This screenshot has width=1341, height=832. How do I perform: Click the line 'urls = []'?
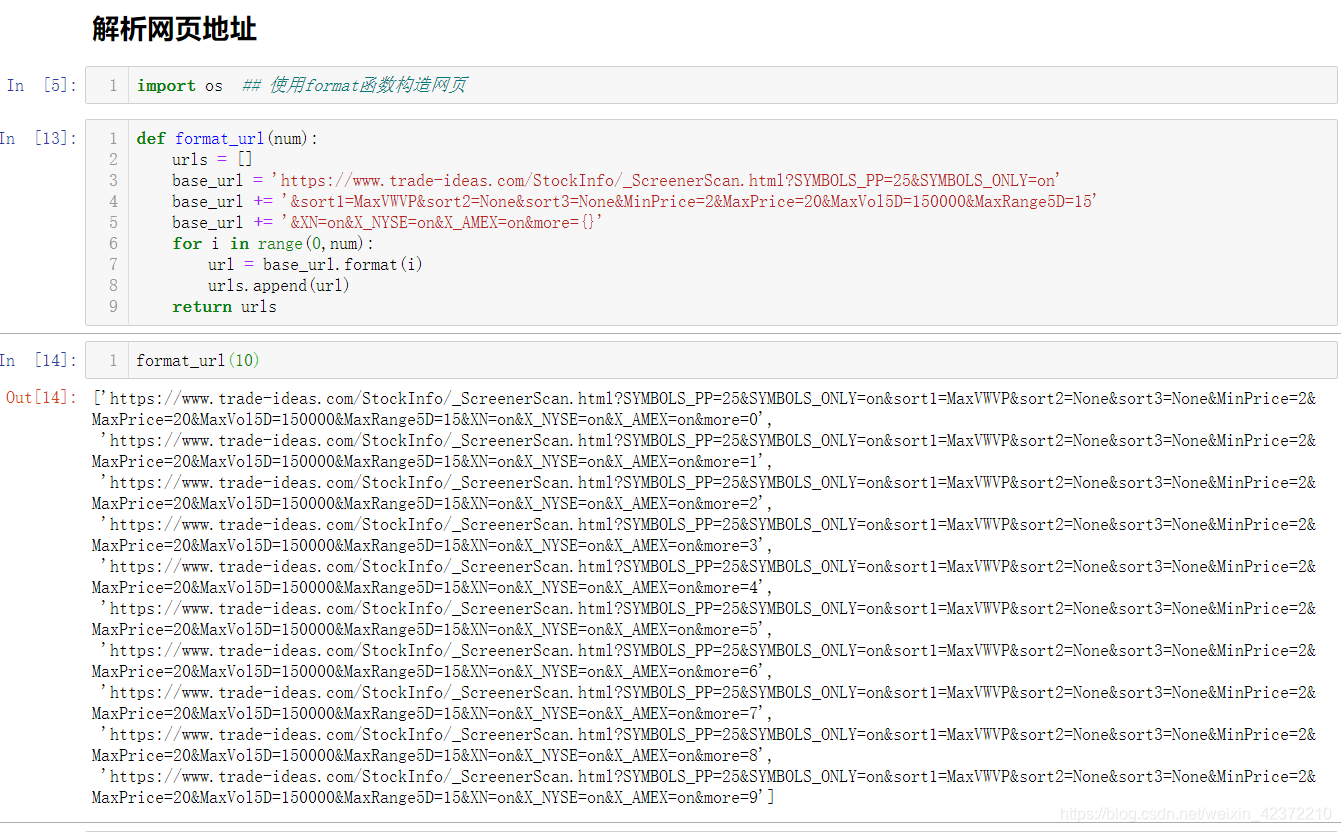click(212, 159)
